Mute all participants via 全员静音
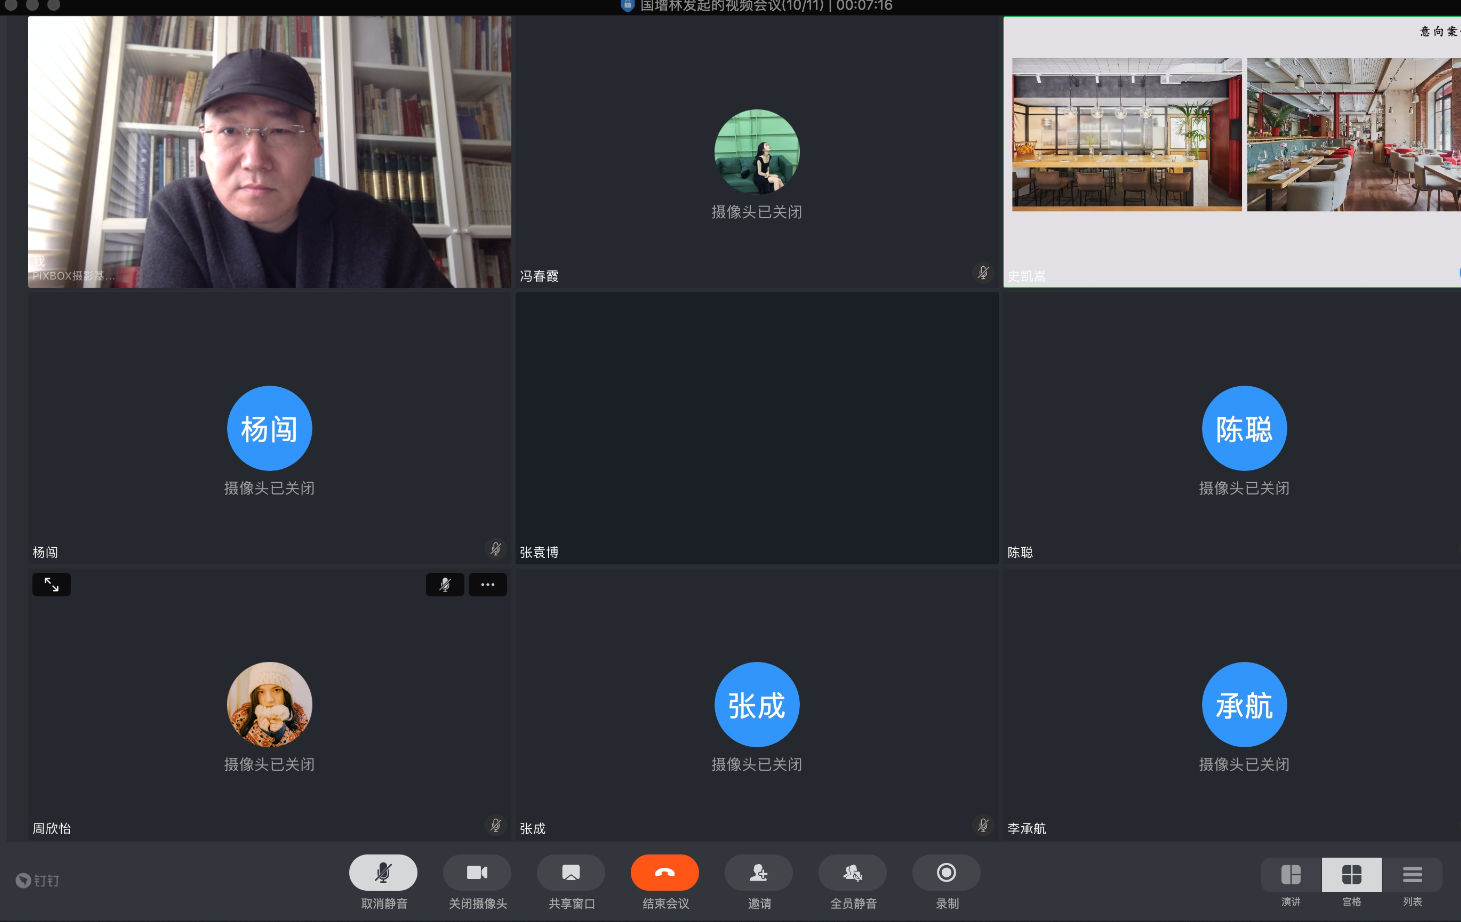Screen dimensions: 1461x922 pyautogui.click(x=852, y=873)
